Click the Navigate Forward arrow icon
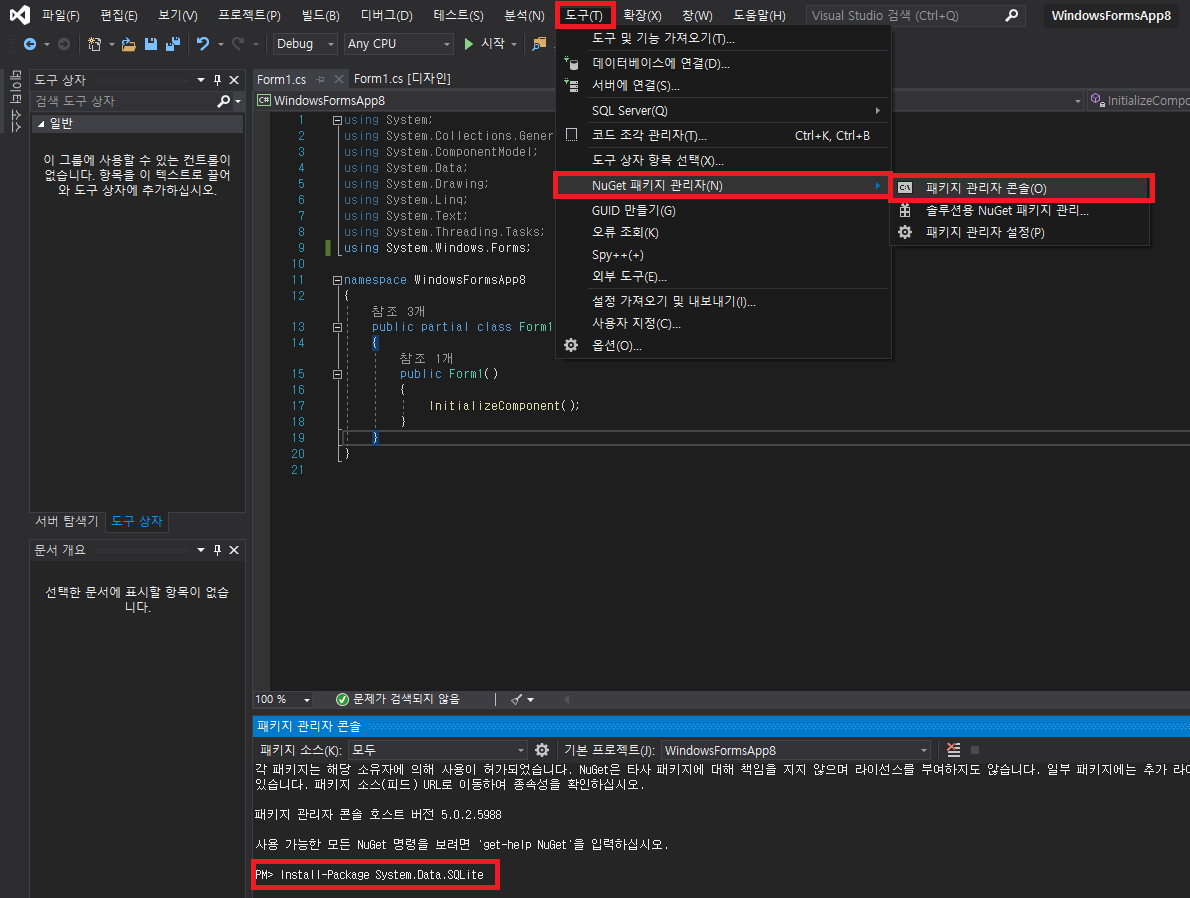This screenshot has height=898, width=1190. pyautogui.click(x=65, y=44)
